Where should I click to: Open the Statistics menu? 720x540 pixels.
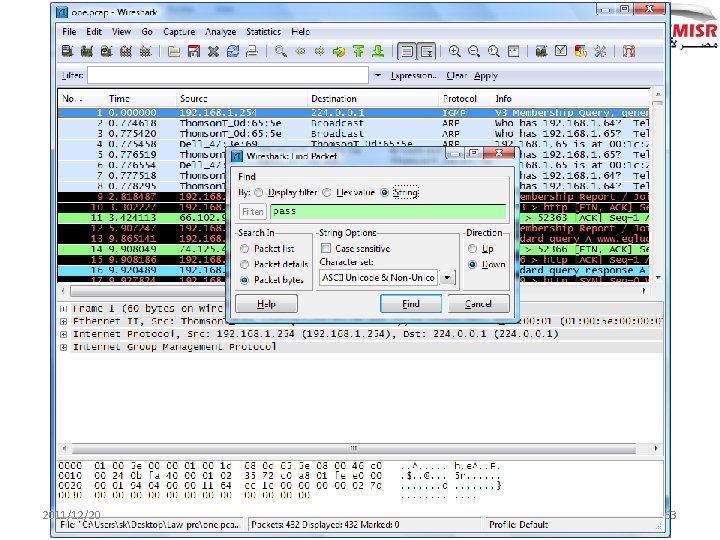click(x=264, y=31)
